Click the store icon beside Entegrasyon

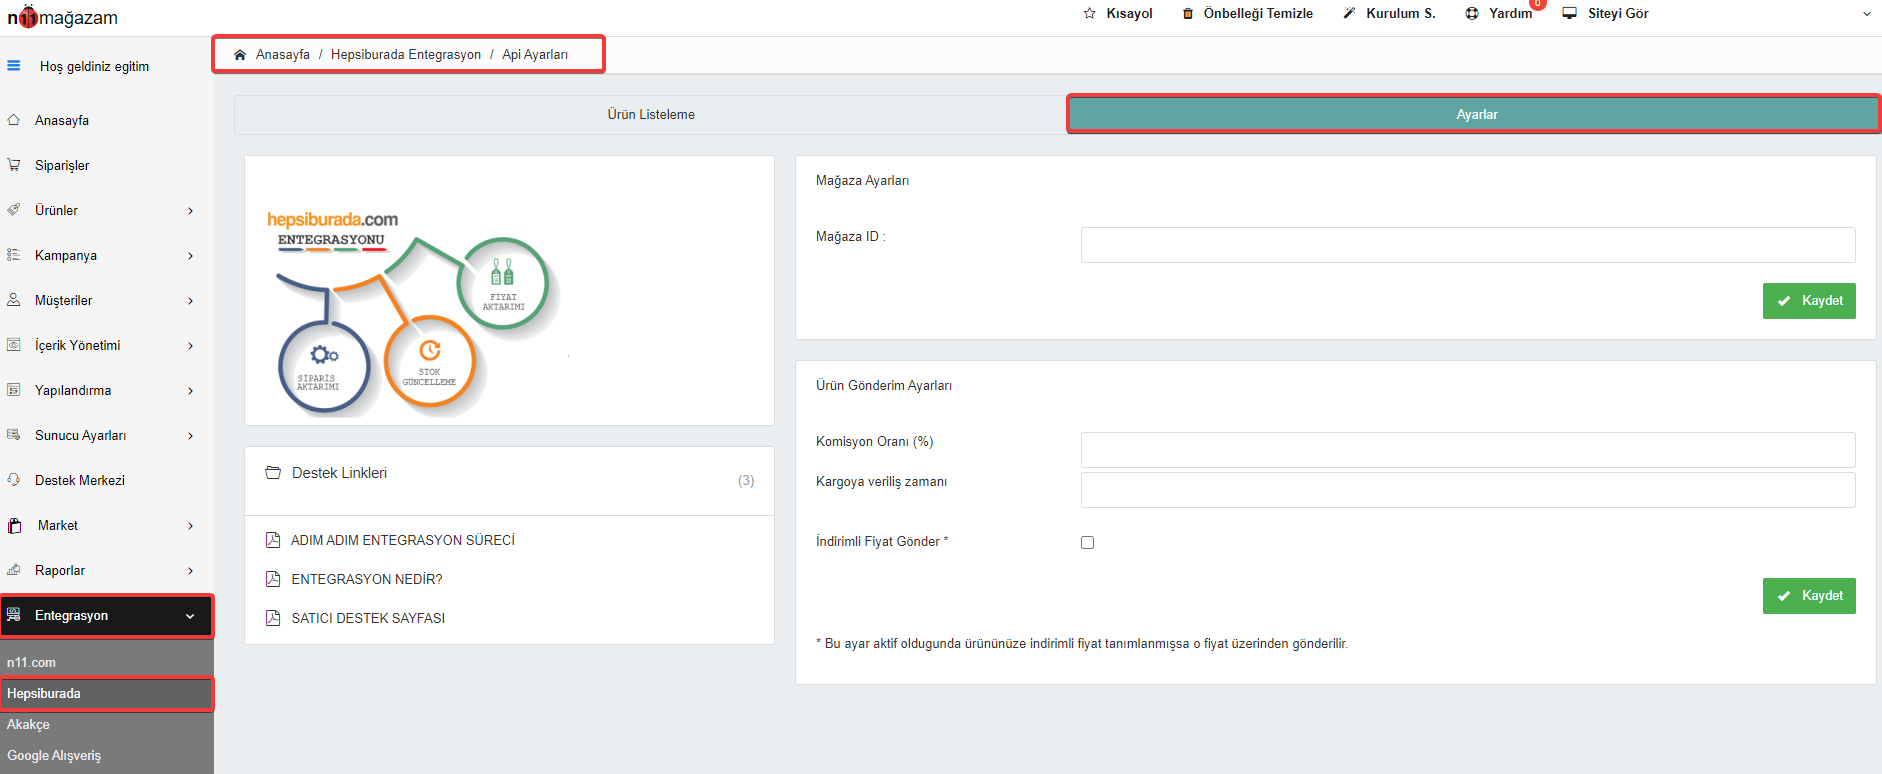tap(14, 615)
